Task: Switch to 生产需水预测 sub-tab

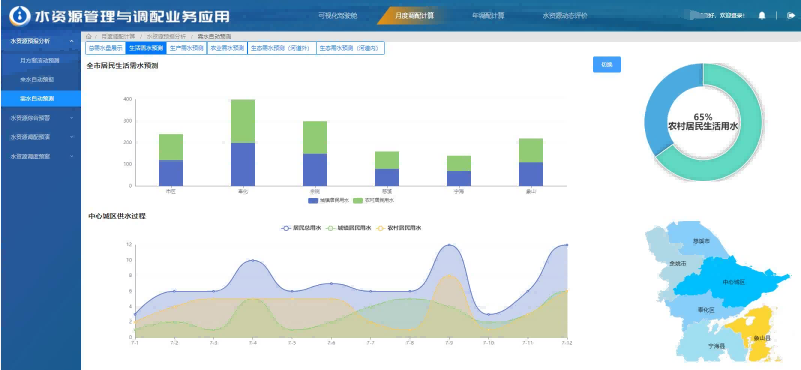Action: pyautogui.click(x=186, y=48)
